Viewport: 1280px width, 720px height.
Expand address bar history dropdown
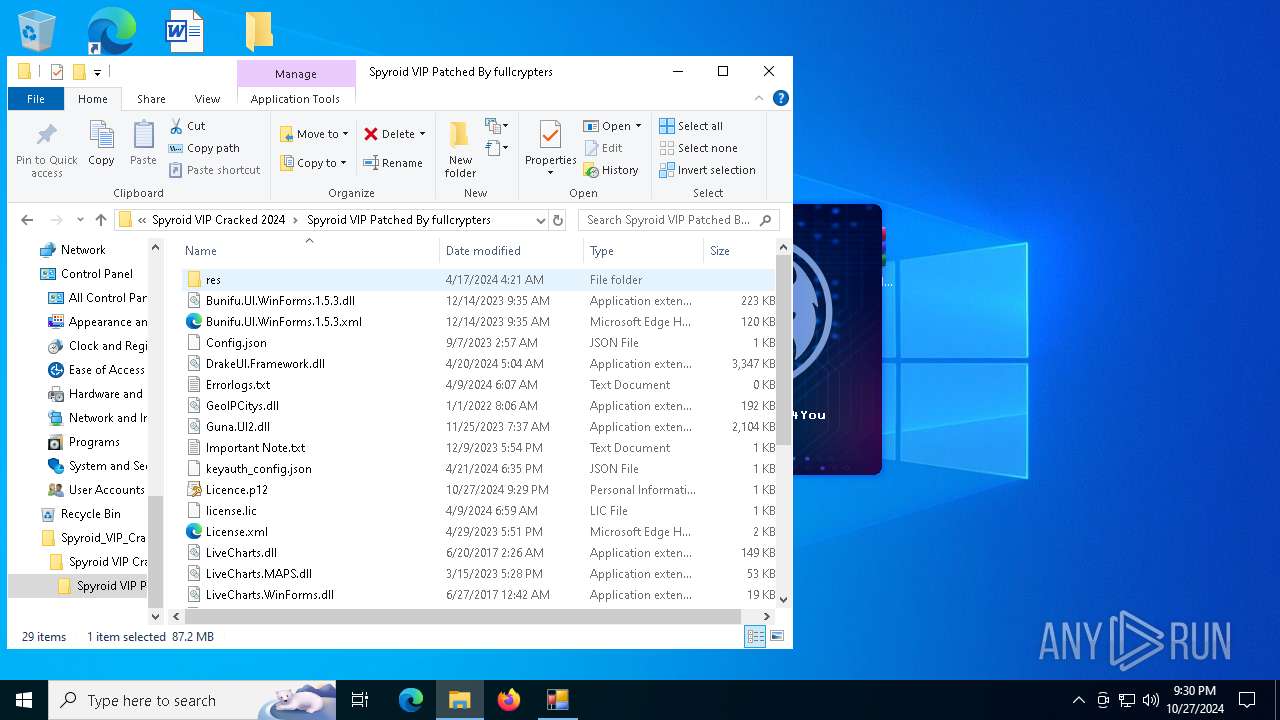point(540,220)
